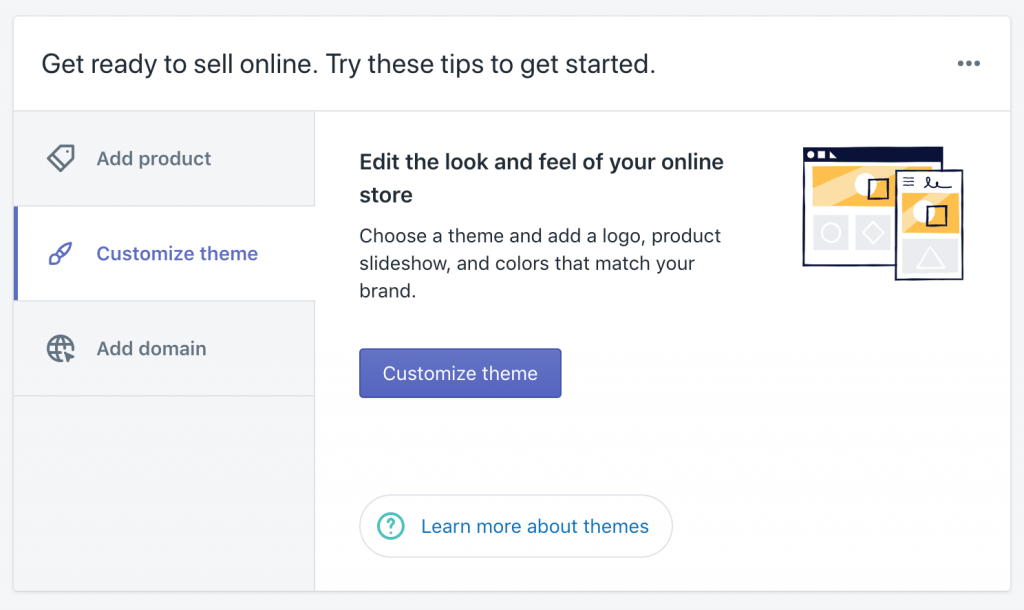Click the hamburger lines icon in the illustration
Screen dimensions: 1024x610
[908, 182]
